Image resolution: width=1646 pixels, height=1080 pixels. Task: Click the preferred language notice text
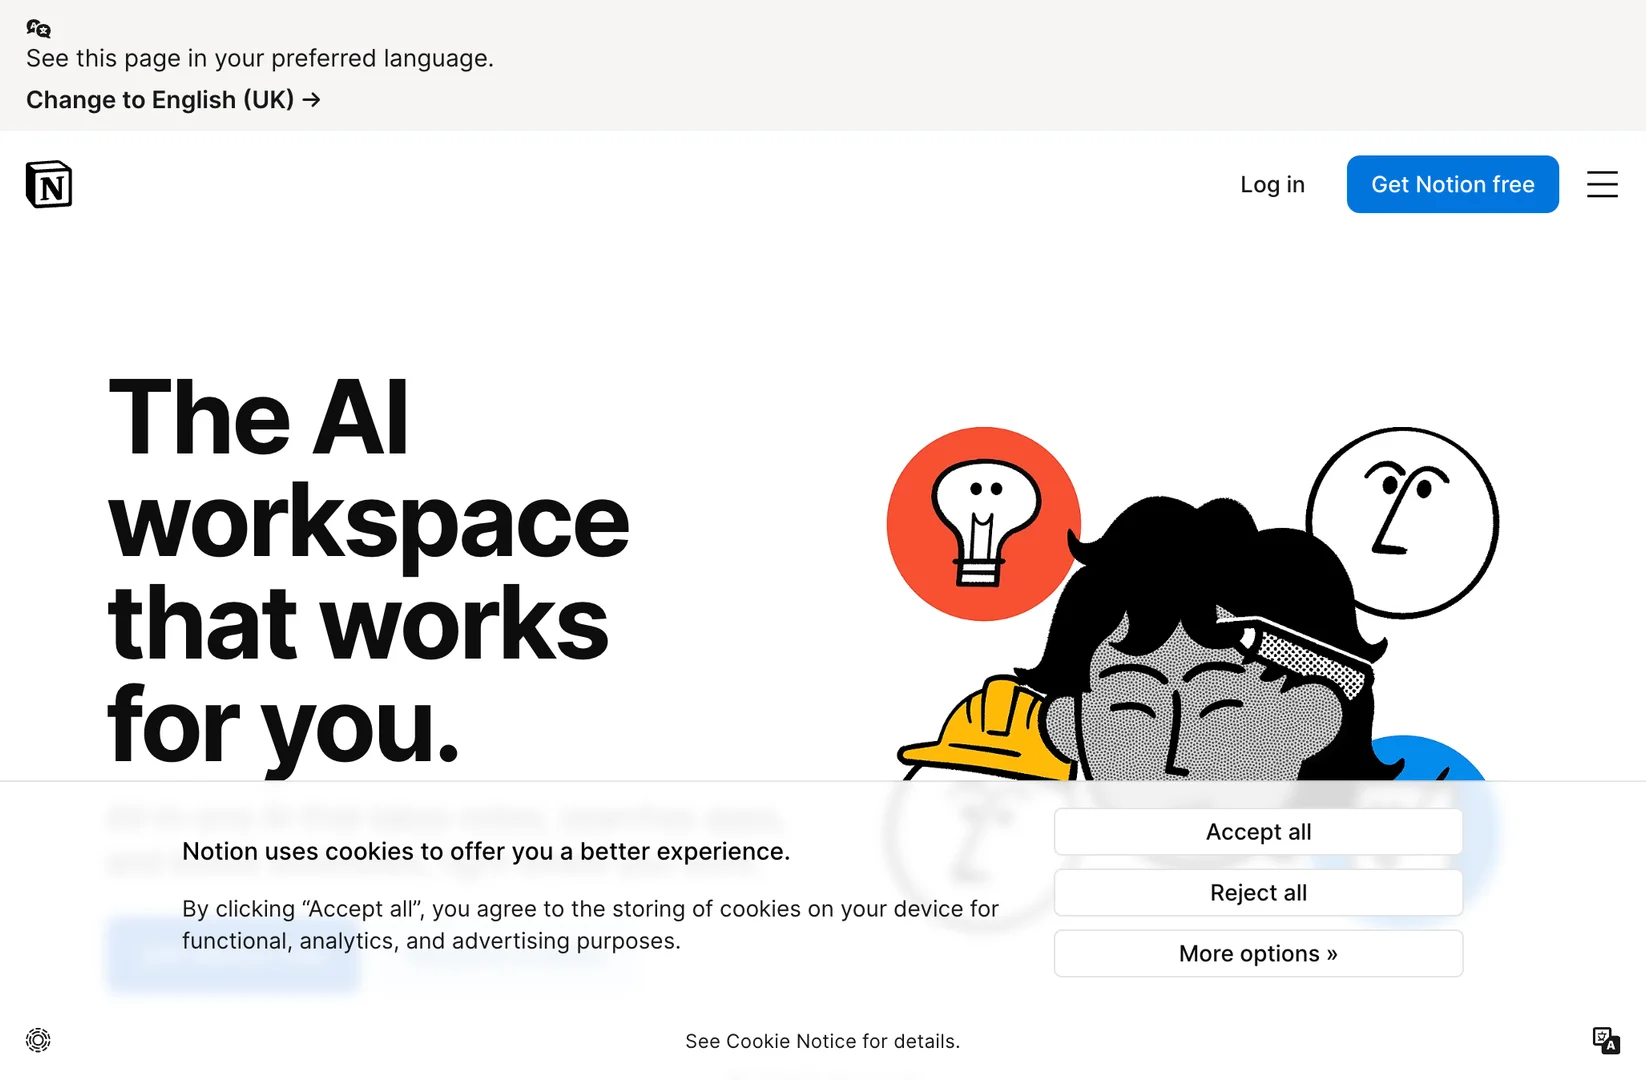[x=260, y=58]
